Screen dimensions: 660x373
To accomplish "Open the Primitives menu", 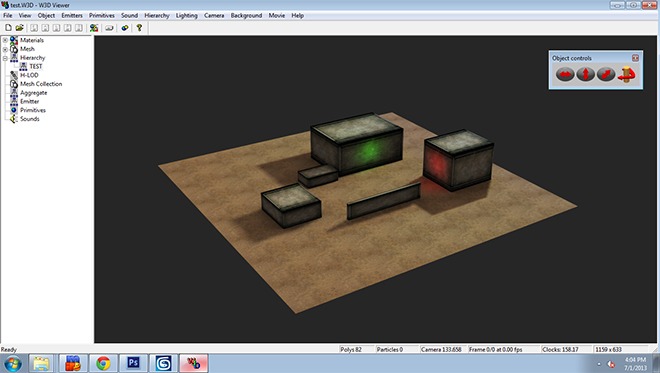I will point(101,15).
